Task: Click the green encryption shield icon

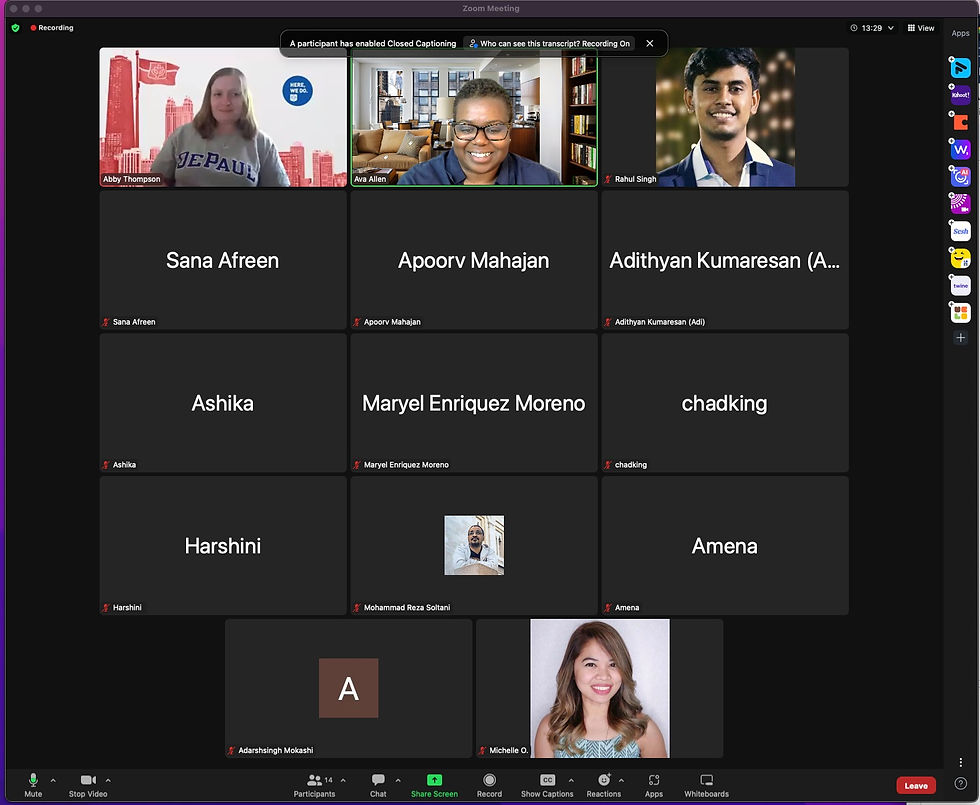Action: [x=16, y=28]
